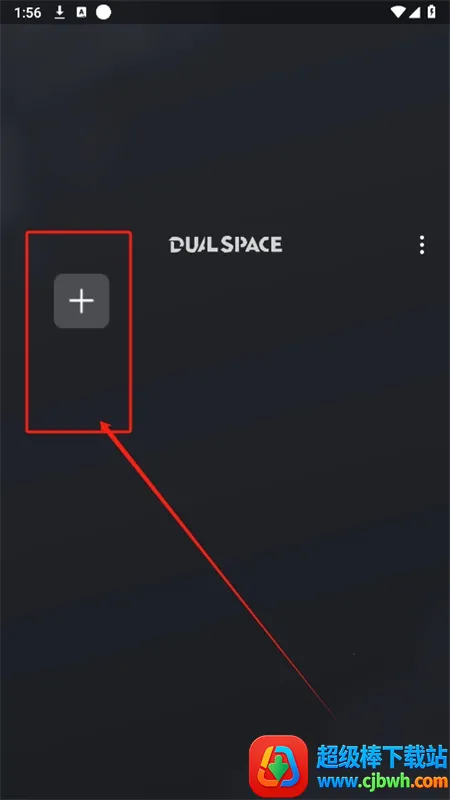The width and height of the screenshot is (450, 800).
Task: Tap the download arrow status bar icon
Action: click(60, 12)
